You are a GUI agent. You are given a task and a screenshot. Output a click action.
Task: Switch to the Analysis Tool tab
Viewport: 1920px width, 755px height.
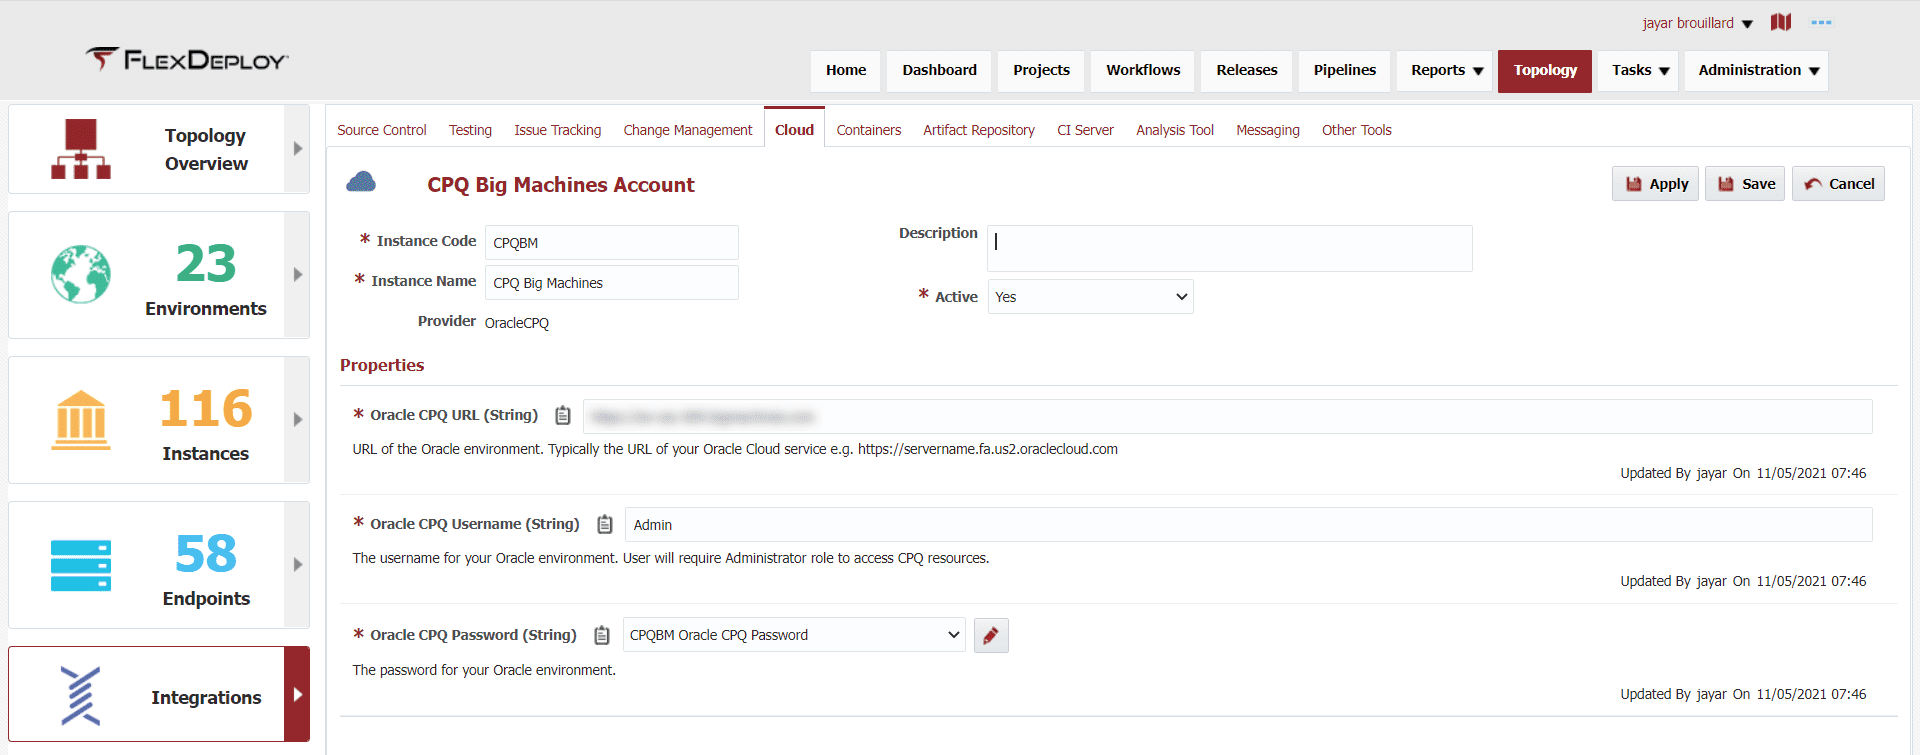pyautogui.click(x=1175, y=130)
